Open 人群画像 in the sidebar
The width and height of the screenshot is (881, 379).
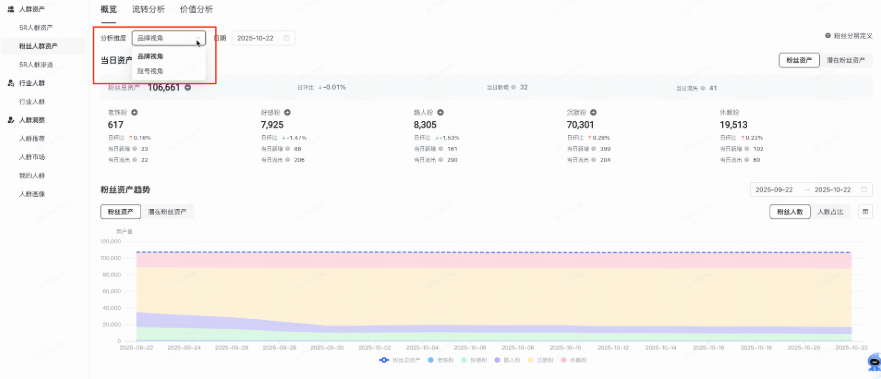tap(31, 194)
